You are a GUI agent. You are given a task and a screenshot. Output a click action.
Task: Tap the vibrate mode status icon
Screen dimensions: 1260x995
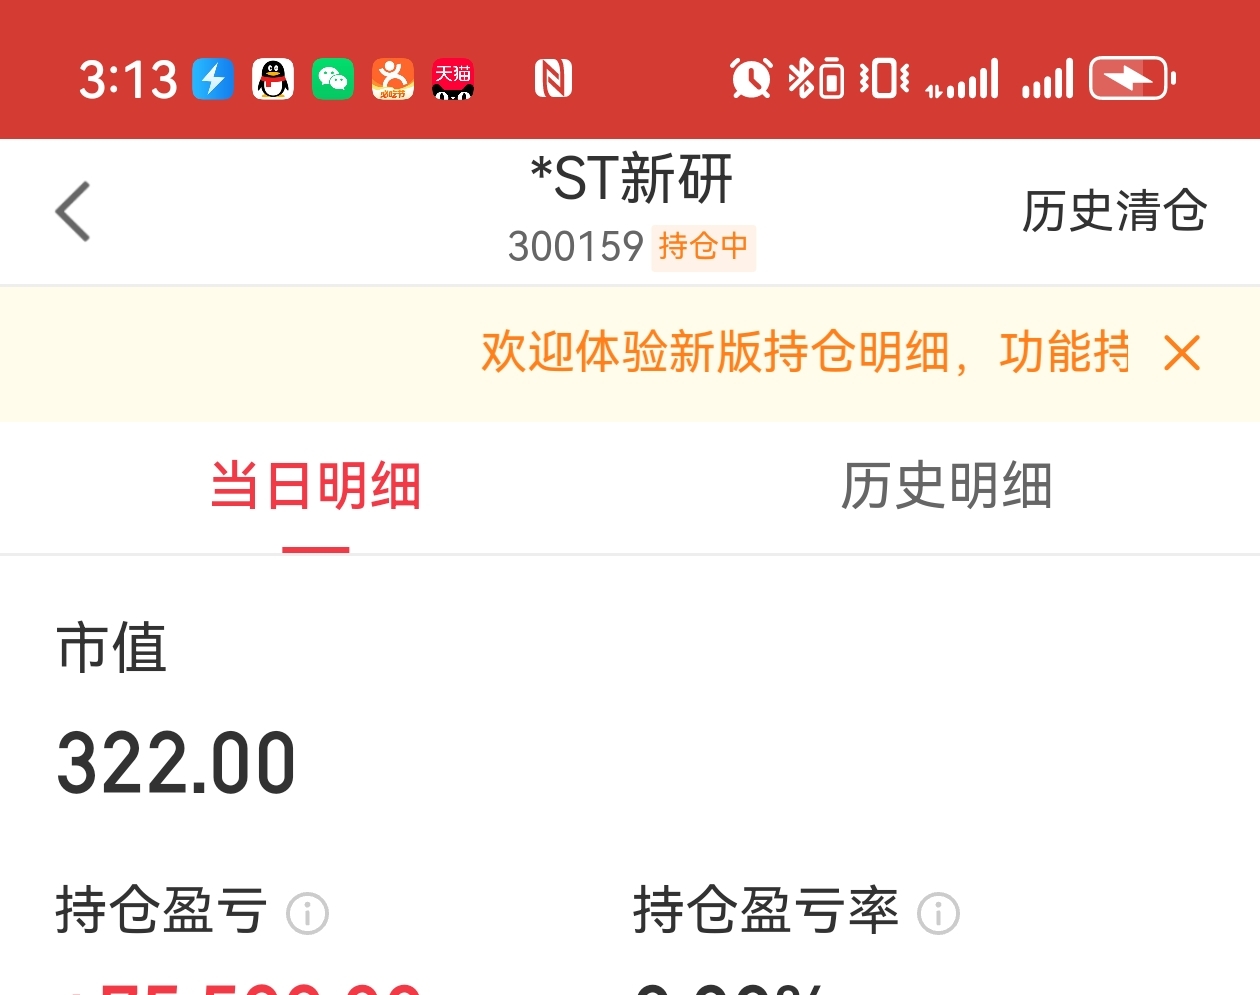click(x=884, y=78)
